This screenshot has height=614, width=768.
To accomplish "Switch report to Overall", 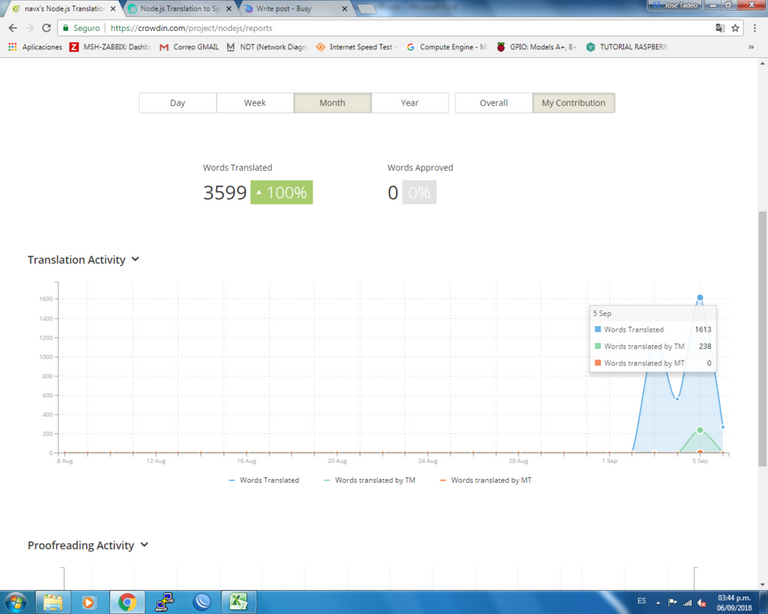I will point(494,103).
